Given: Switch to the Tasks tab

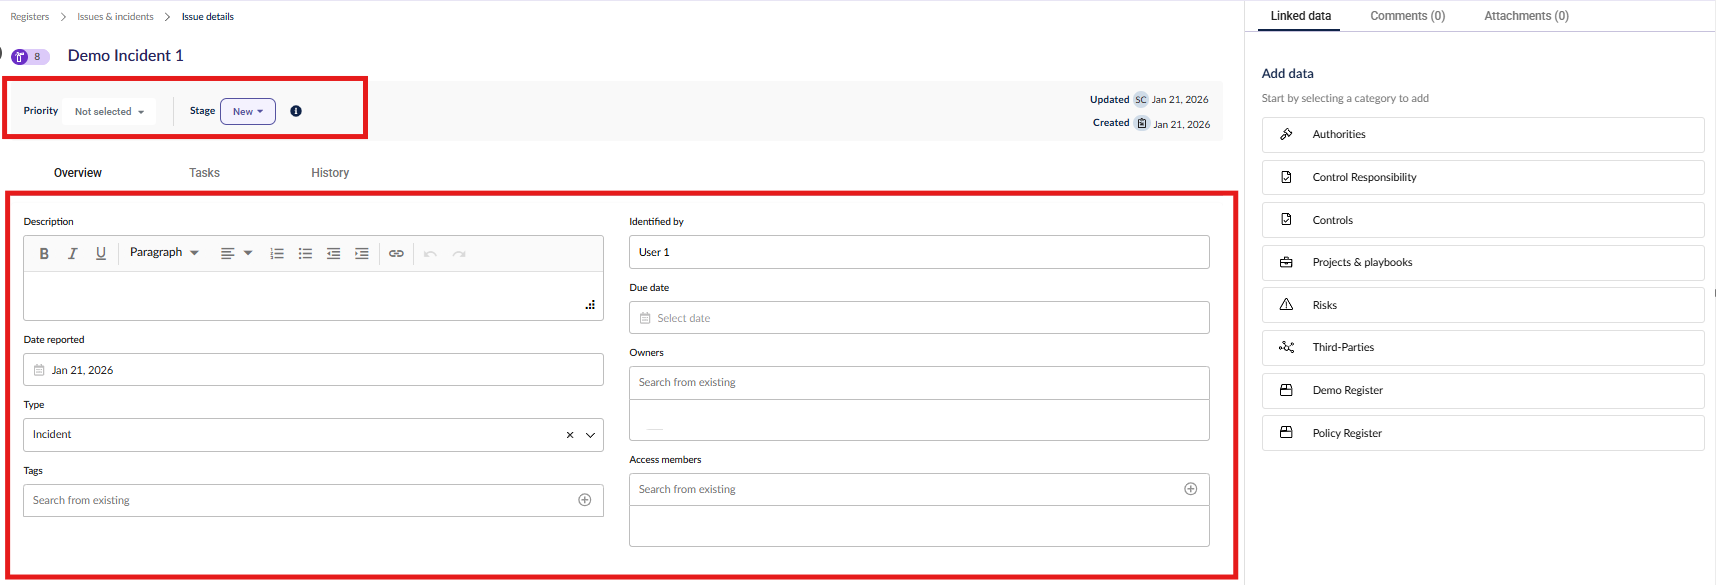Looking at the screenshot, I should point(204,173).
